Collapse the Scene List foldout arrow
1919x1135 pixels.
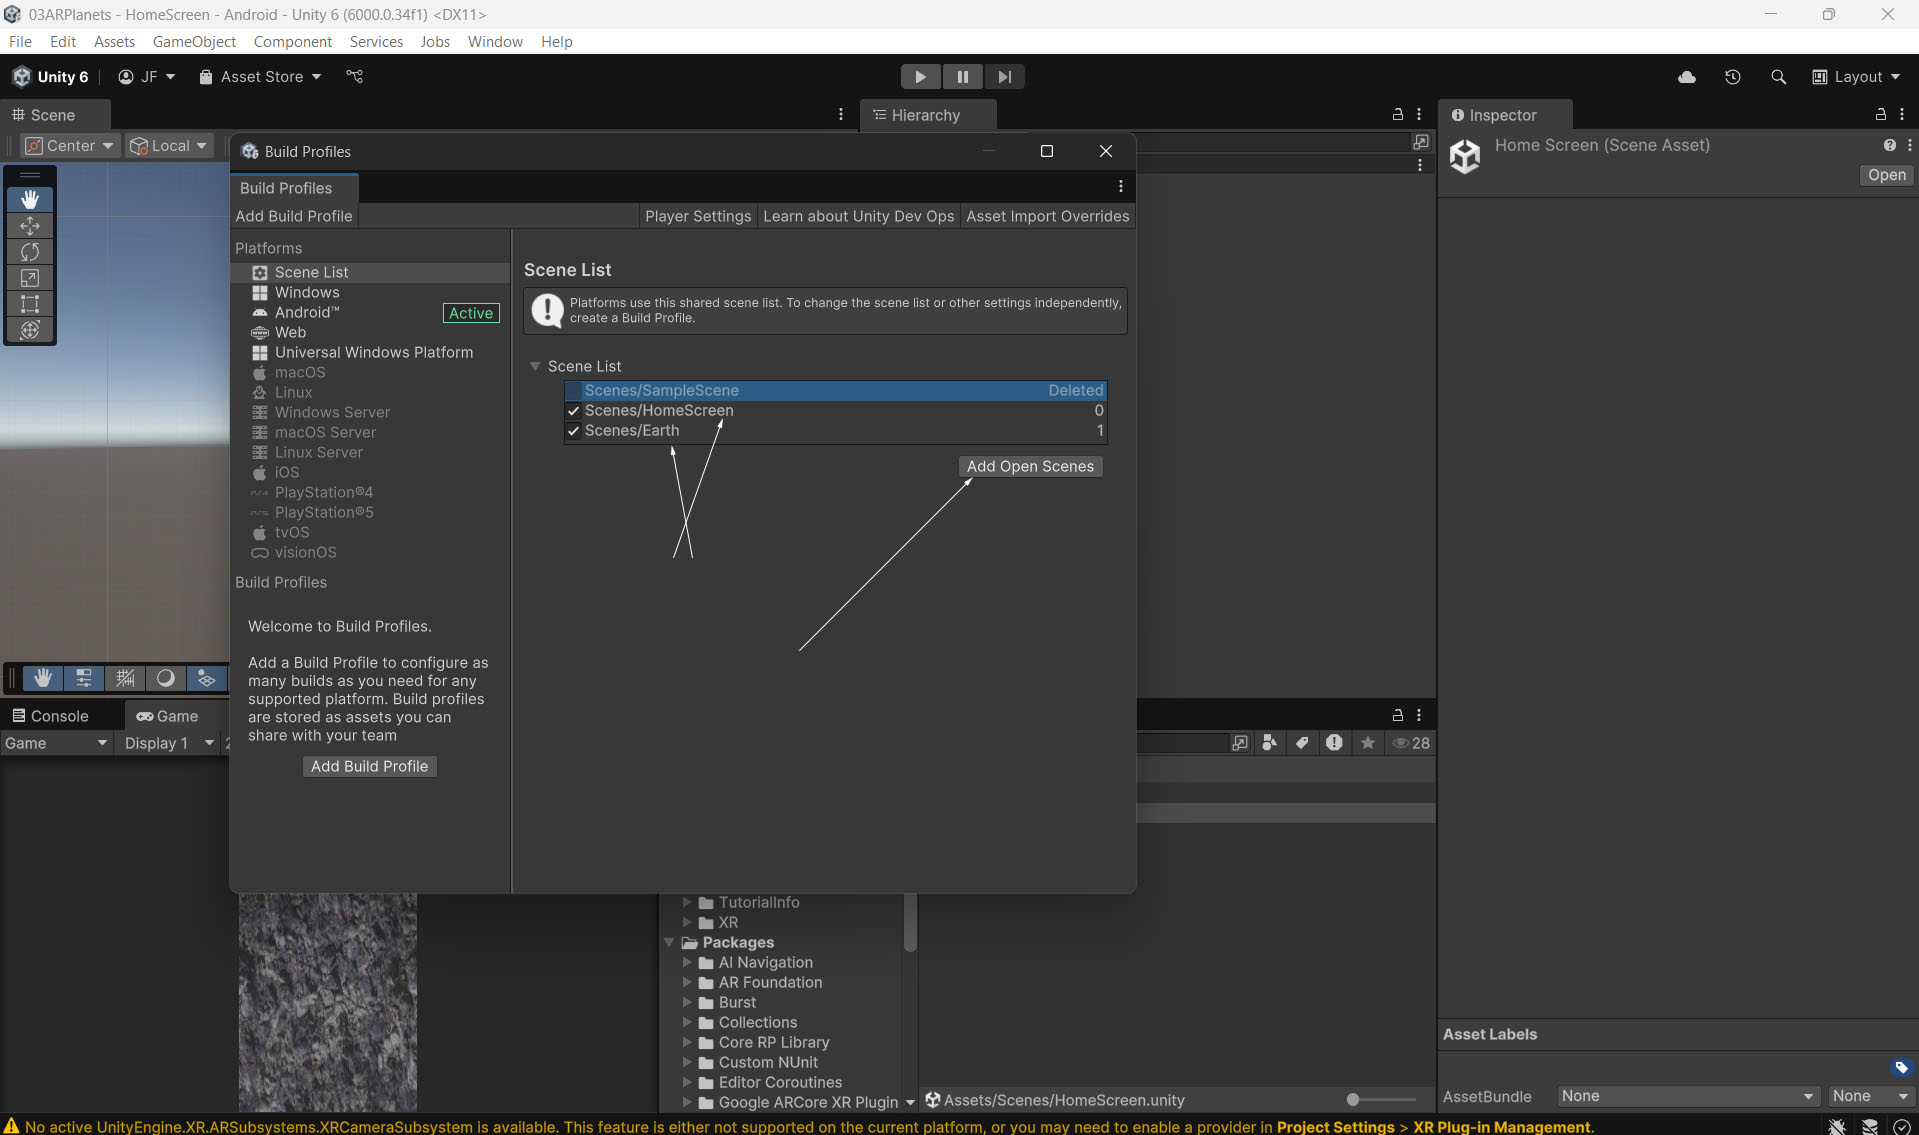click(x=535, y=366)
